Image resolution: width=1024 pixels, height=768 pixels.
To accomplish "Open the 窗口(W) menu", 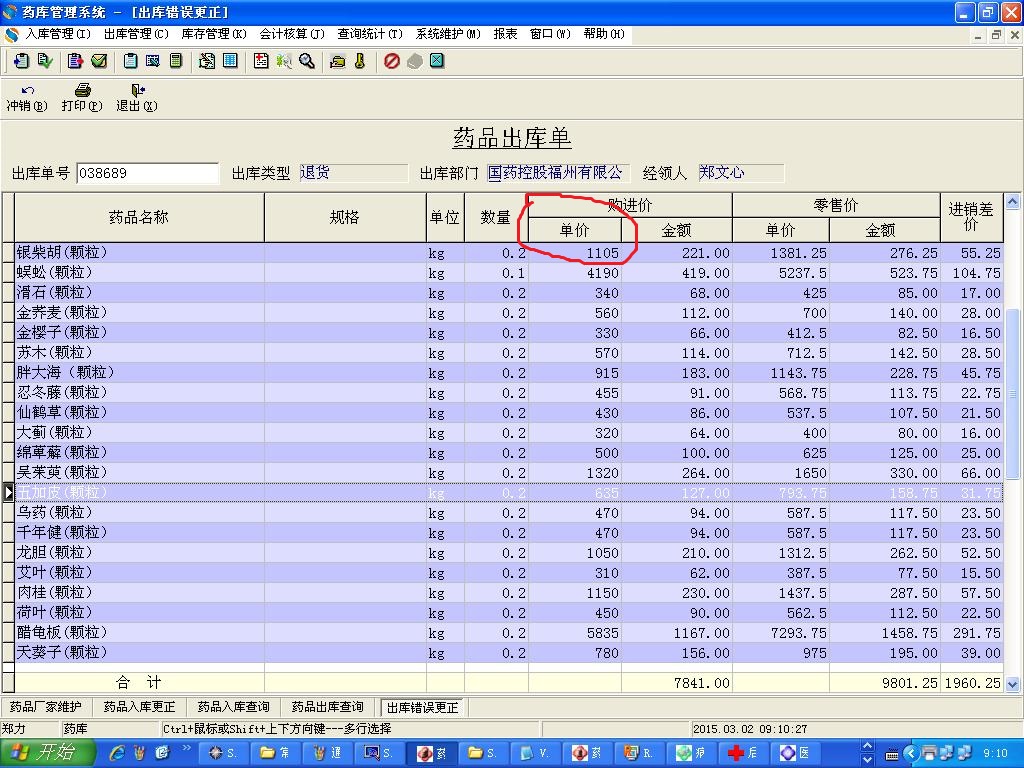I will point(550,33).
